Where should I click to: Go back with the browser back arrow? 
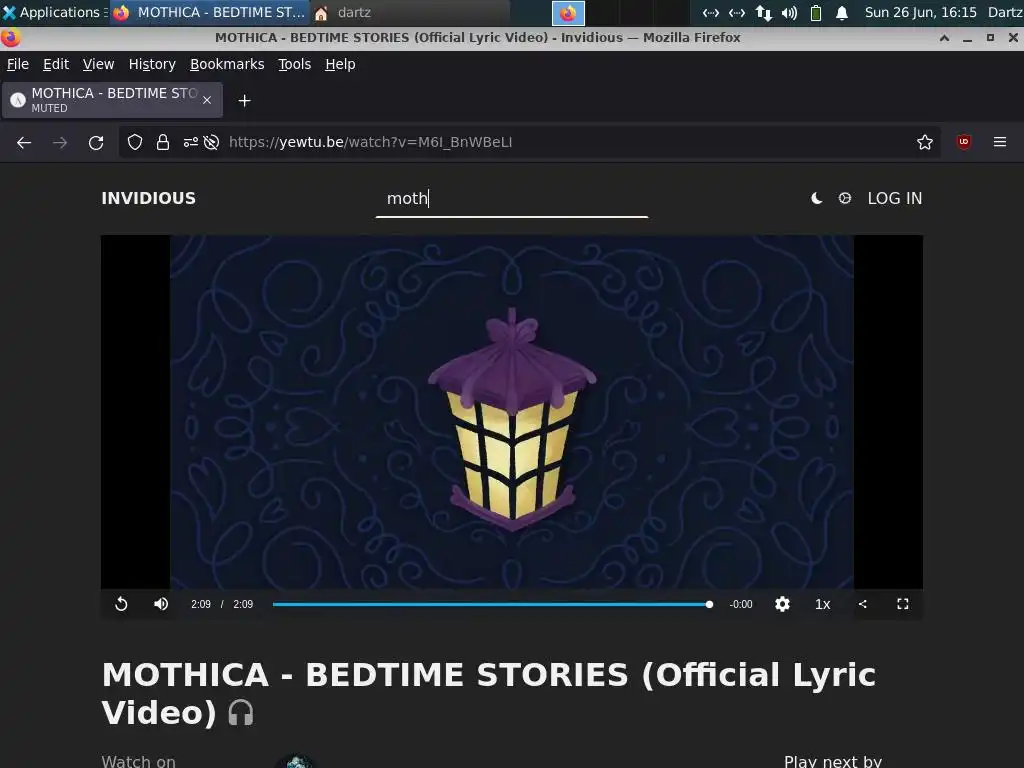(x=24, y=142)
